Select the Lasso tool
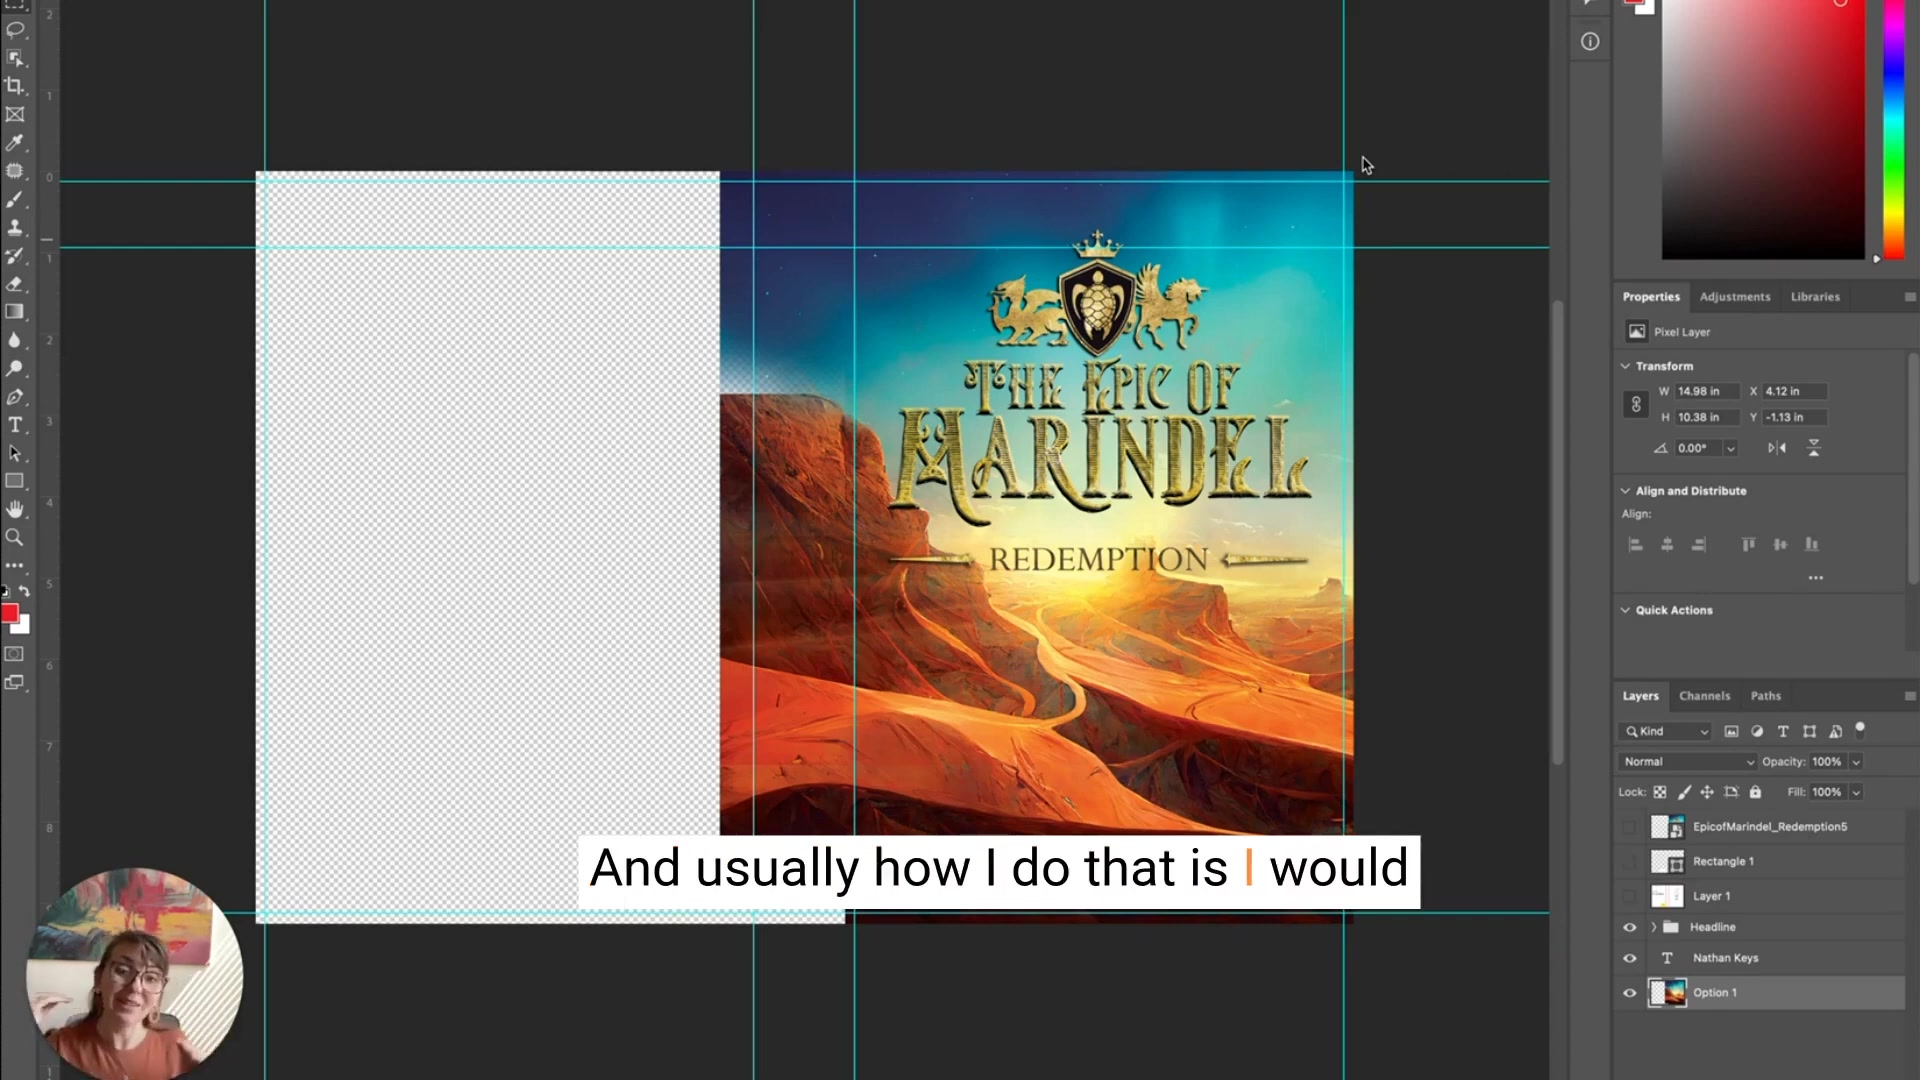The height and width of the screenshot is (1080, 1920). [x=15, y=29]
